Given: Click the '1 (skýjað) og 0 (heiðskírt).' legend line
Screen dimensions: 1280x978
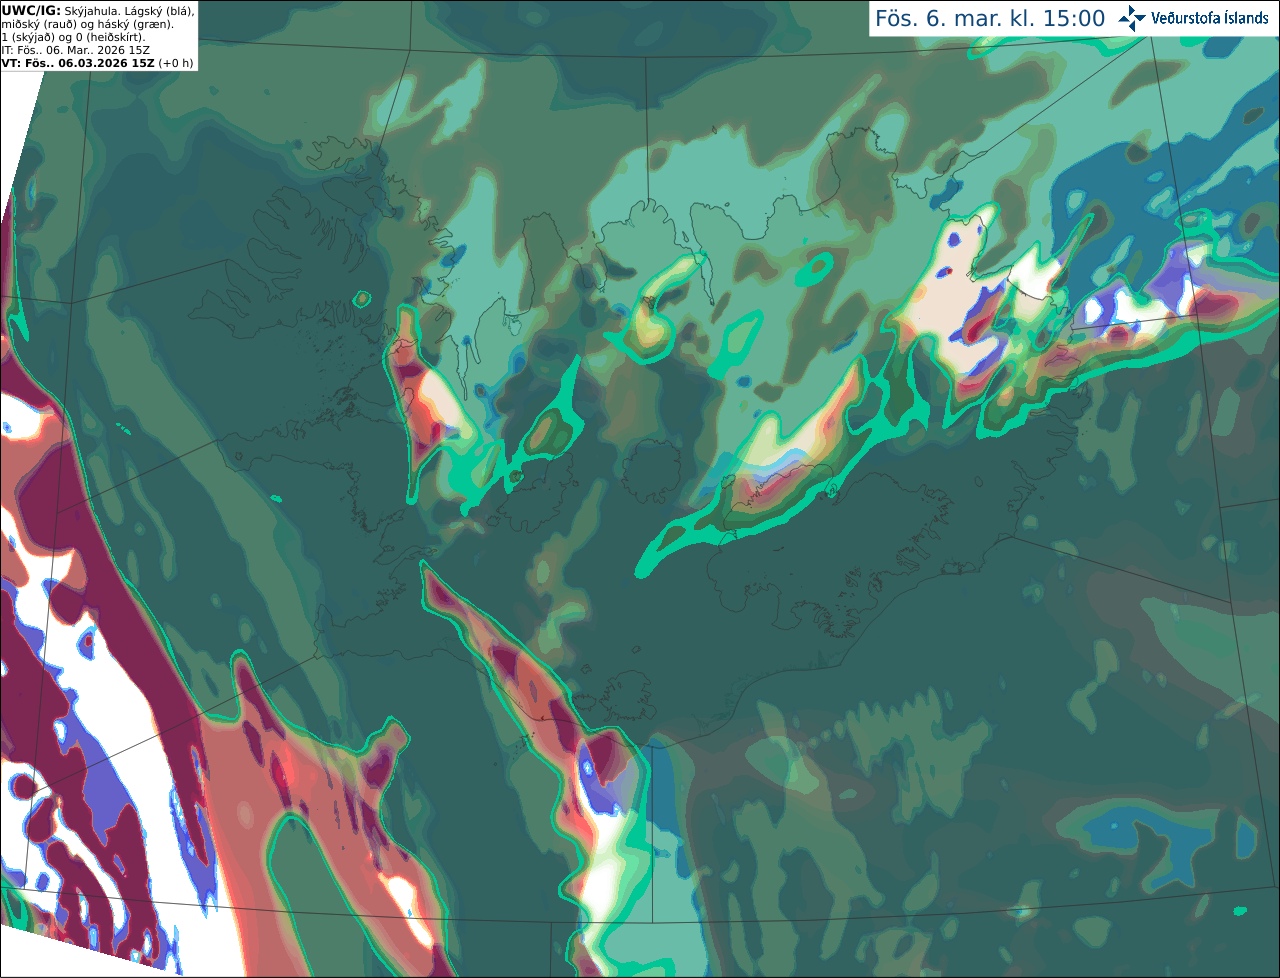Looking at the screenshot, I should [x=73, y=37].
